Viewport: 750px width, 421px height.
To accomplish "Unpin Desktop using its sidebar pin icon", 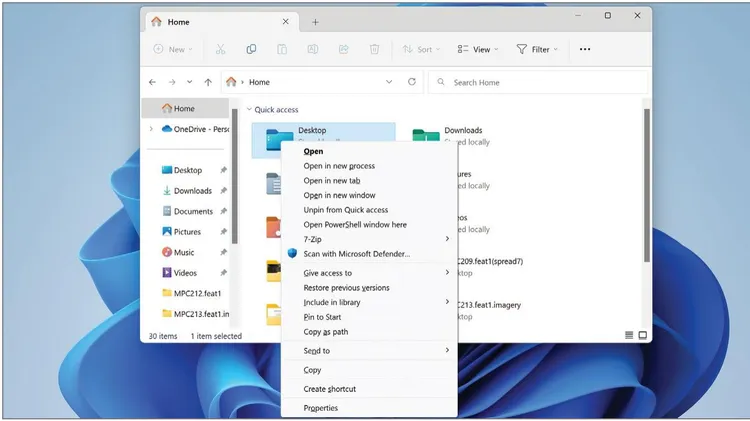I will (x=223, y=170).
